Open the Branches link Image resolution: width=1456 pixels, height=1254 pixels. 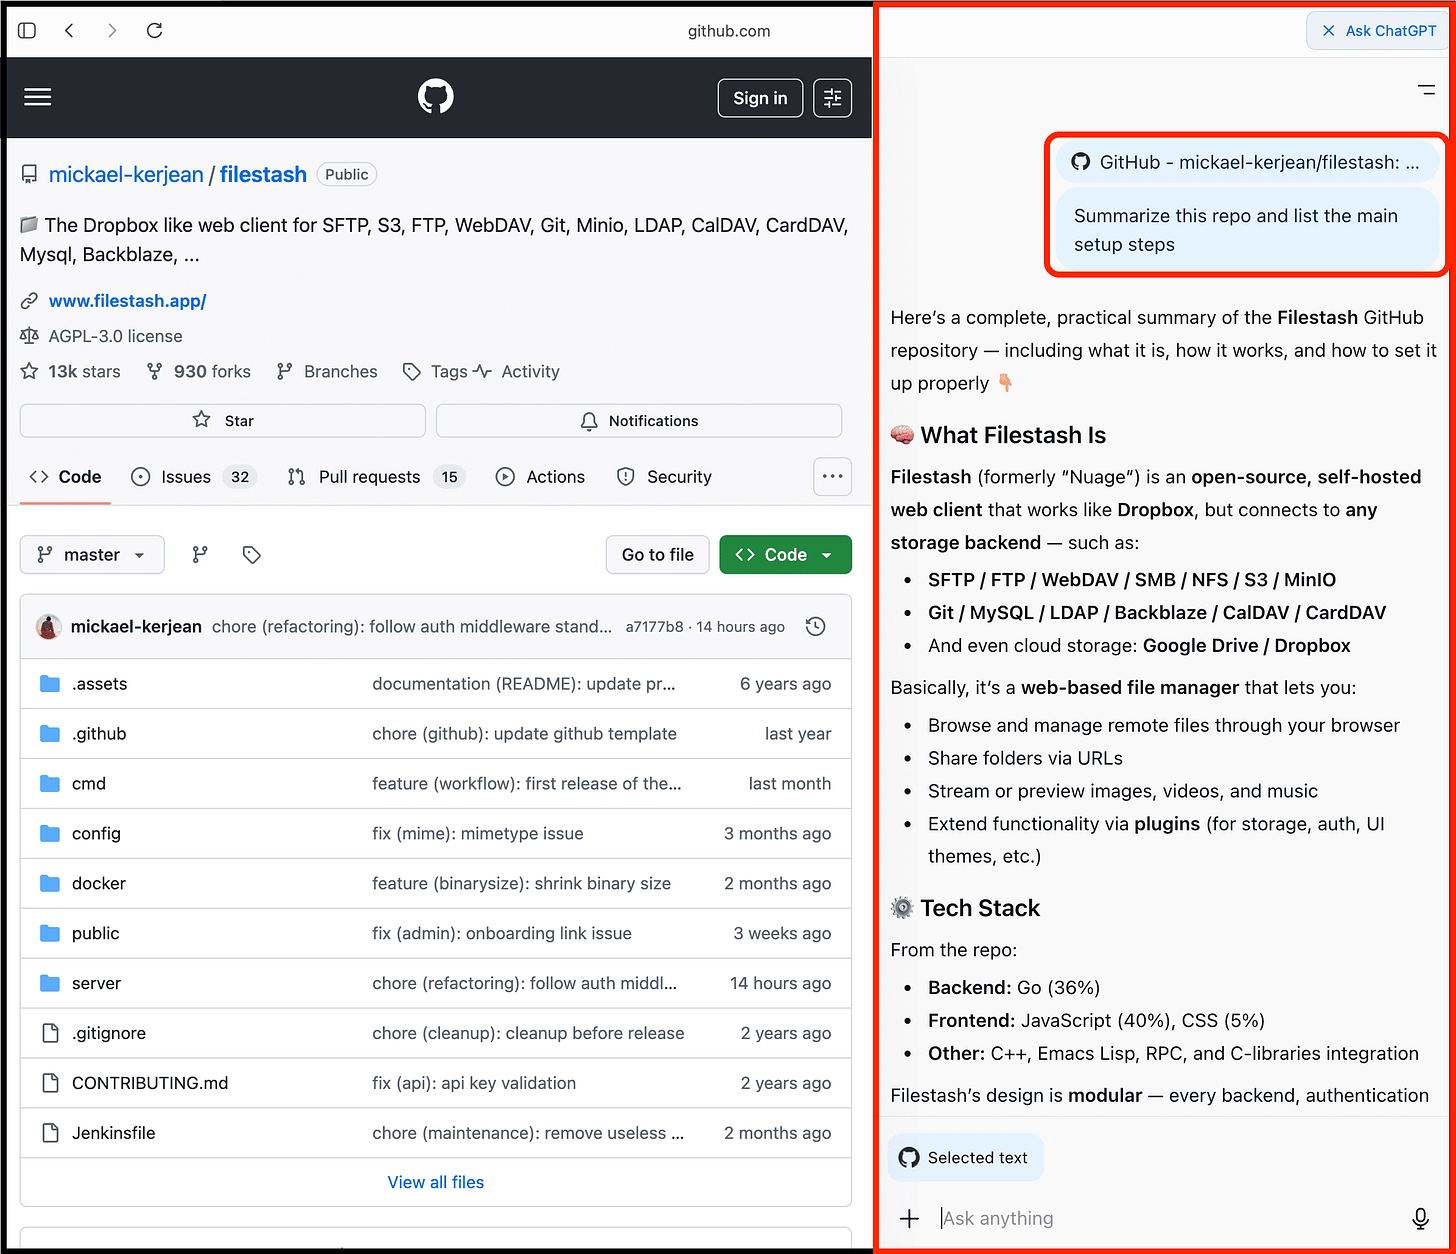point(327,372)
